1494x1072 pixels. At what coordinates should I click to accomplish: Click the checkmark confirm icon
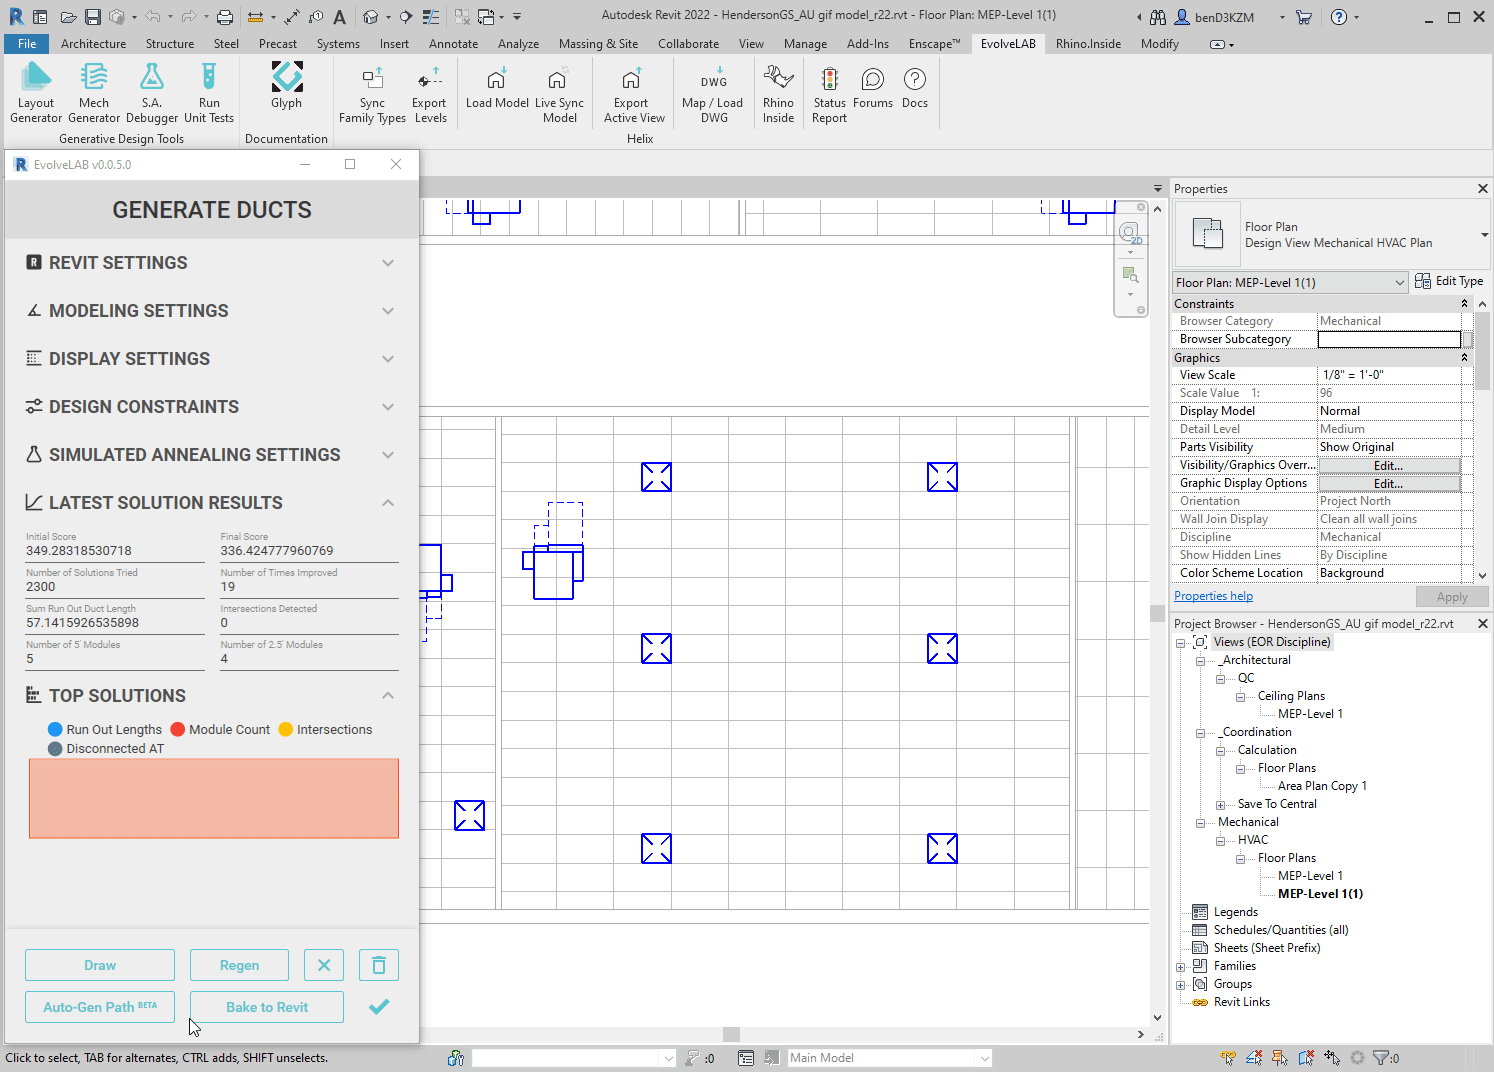379,1007
